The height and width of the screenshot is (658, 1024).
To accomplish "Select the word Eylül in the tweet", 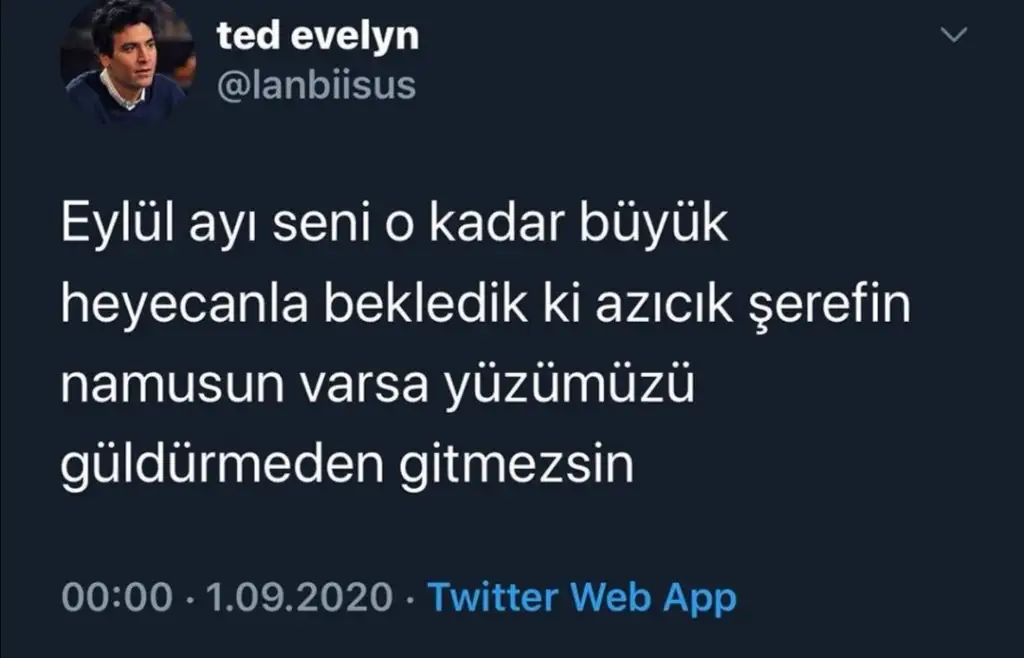I will click(118, 224).
